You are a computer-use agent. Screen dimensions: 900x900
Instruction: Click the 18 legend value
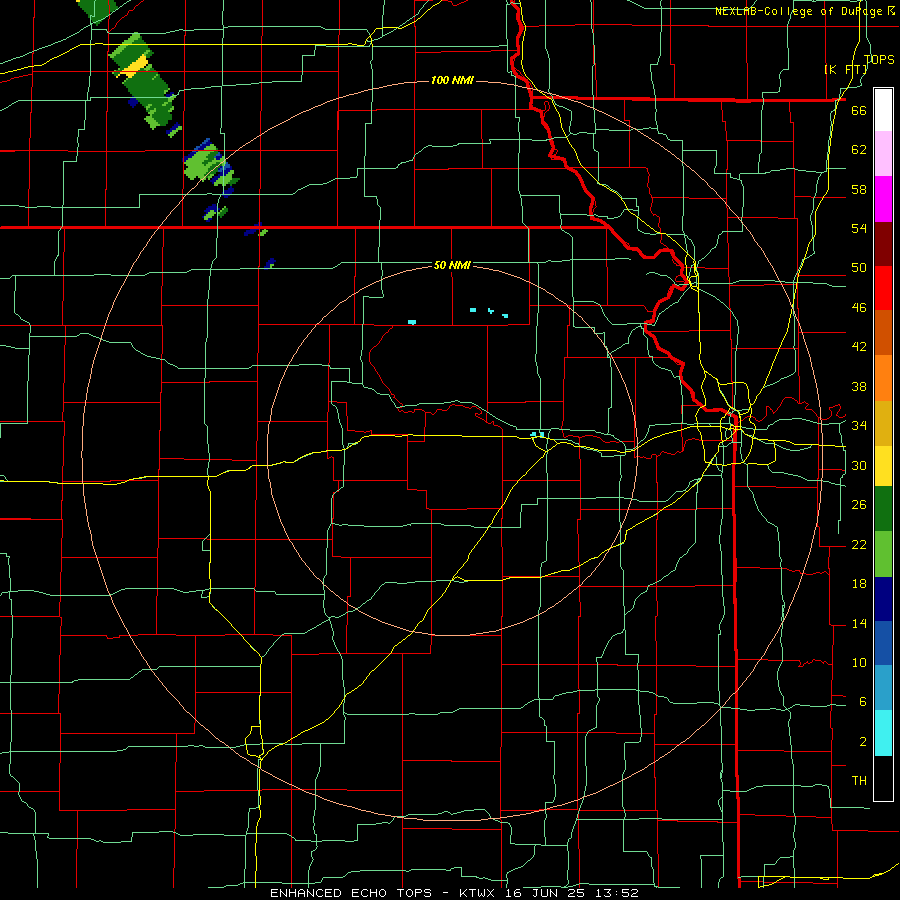click(859, 584)
